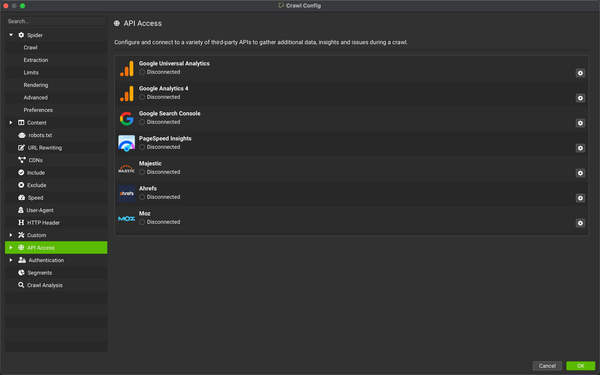Expand the Content tree section
The height and width of the screenshot is (375, 600).
11,122
